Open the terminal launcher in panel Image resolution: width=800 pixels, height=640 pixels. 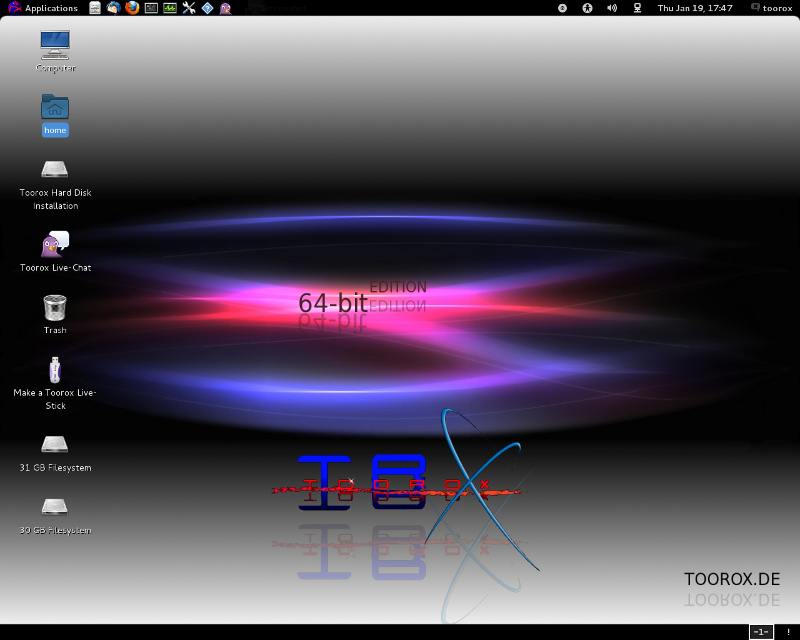[151, 8]
